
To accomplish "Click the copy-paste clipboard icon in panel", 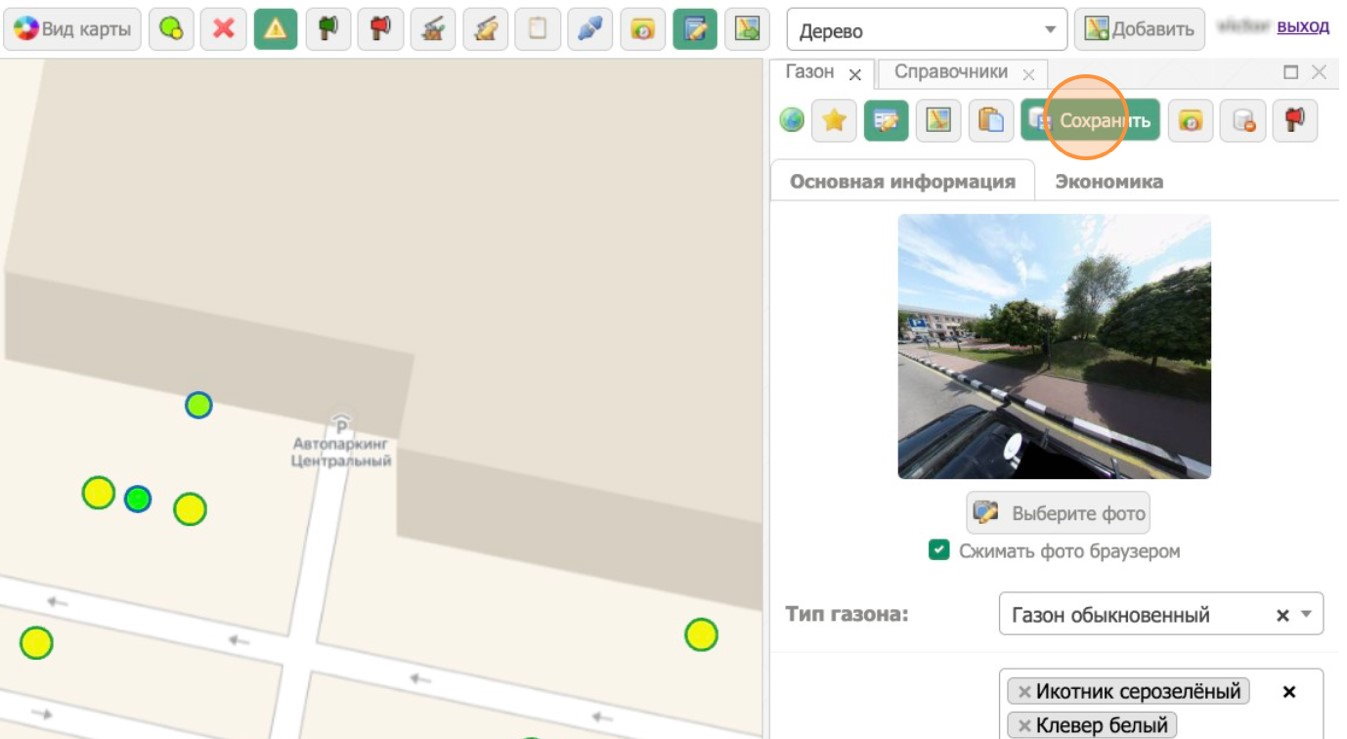I will 991,121.
